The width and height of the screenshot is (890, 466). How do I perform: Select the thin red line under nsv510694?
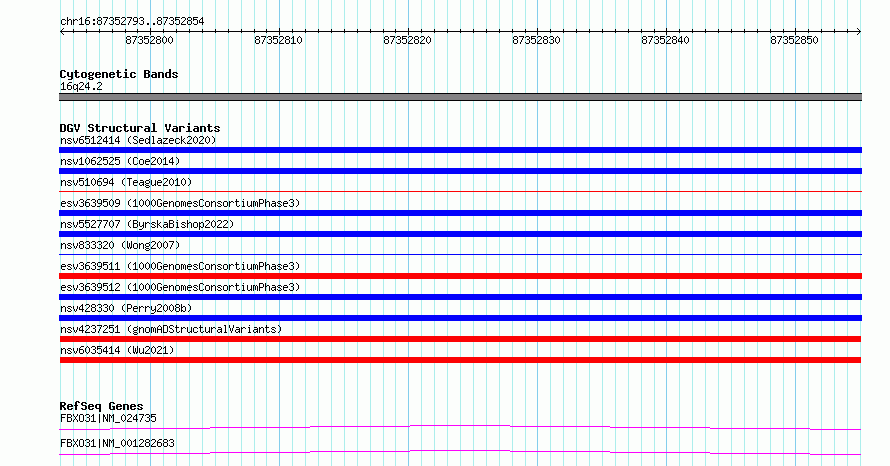pos(460,192)
